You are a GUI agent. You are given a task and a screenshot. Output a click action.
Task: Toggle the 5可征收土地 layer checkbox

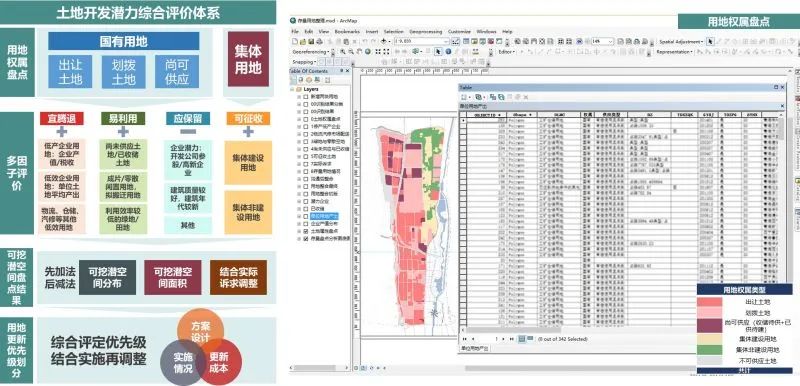point(306,157)
